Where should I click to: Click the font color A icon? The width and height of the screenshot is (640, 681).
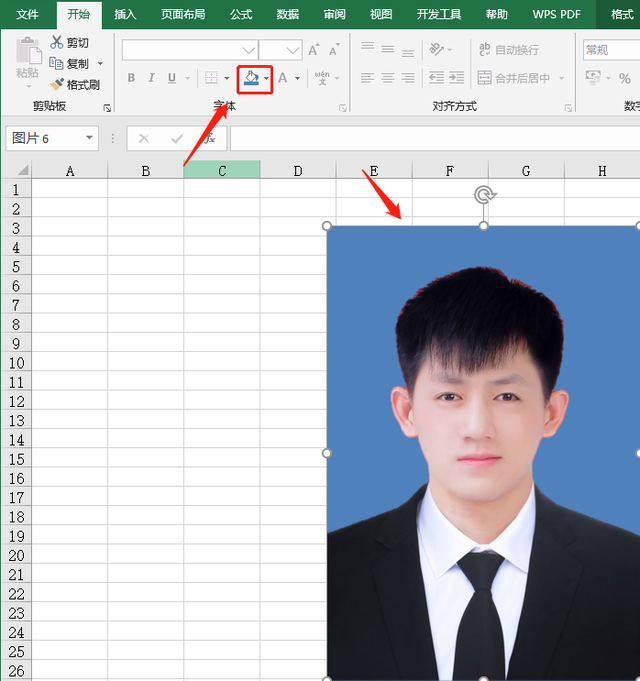pyautogui.click(x=283, y=78)
